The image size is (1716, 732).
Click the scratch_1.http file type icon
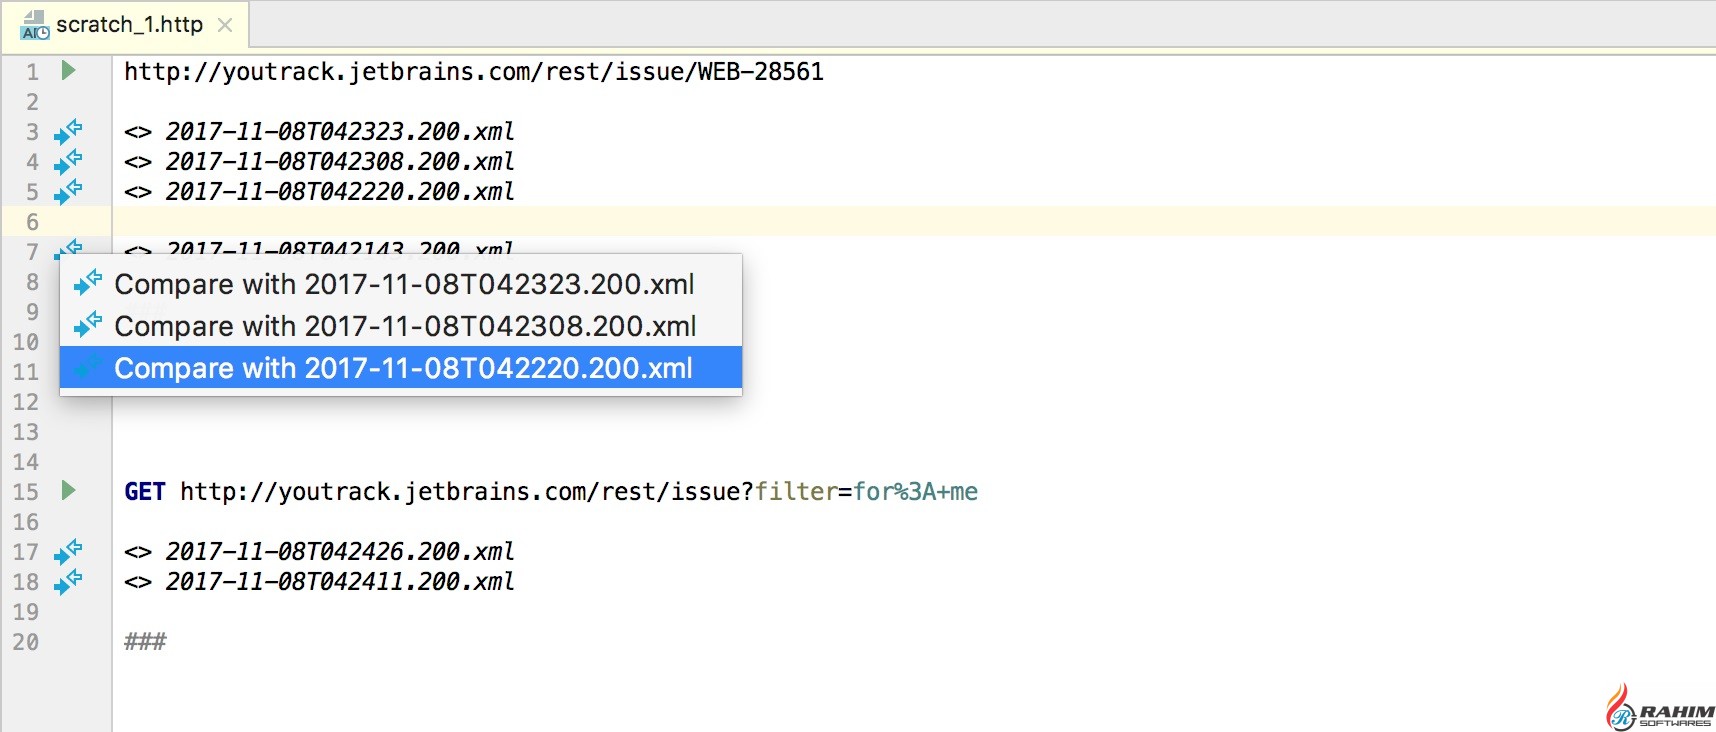(x=34, y=25)
